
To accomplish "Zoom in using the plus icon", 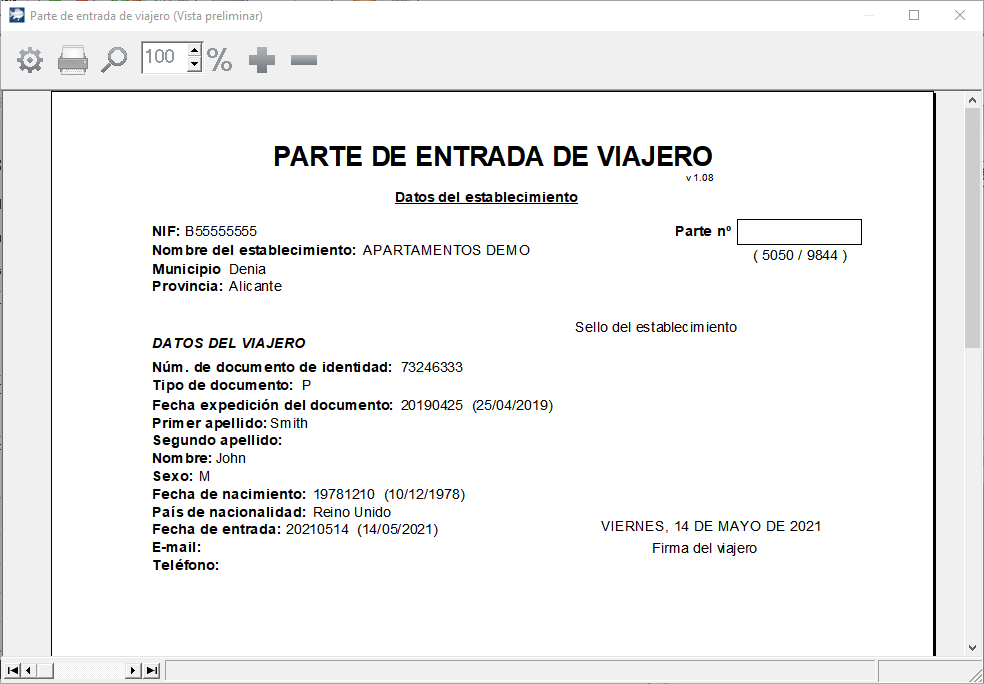I will click(261, 60).
